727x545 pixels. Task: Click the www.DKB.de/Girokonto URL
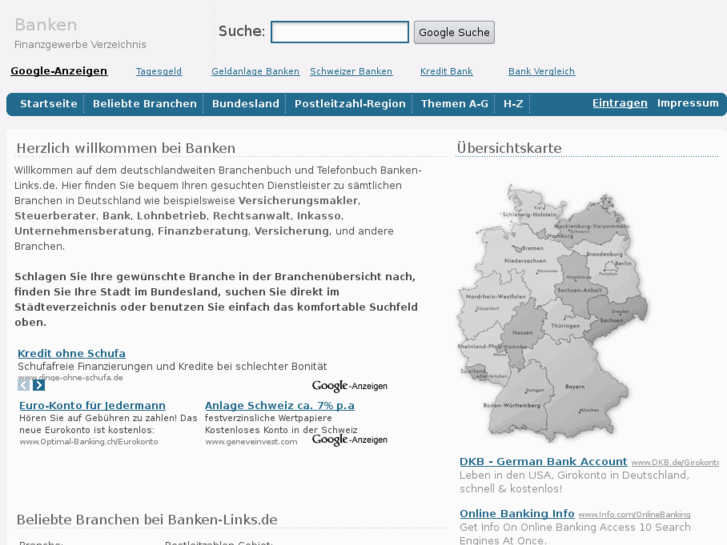tap(675, 462)
